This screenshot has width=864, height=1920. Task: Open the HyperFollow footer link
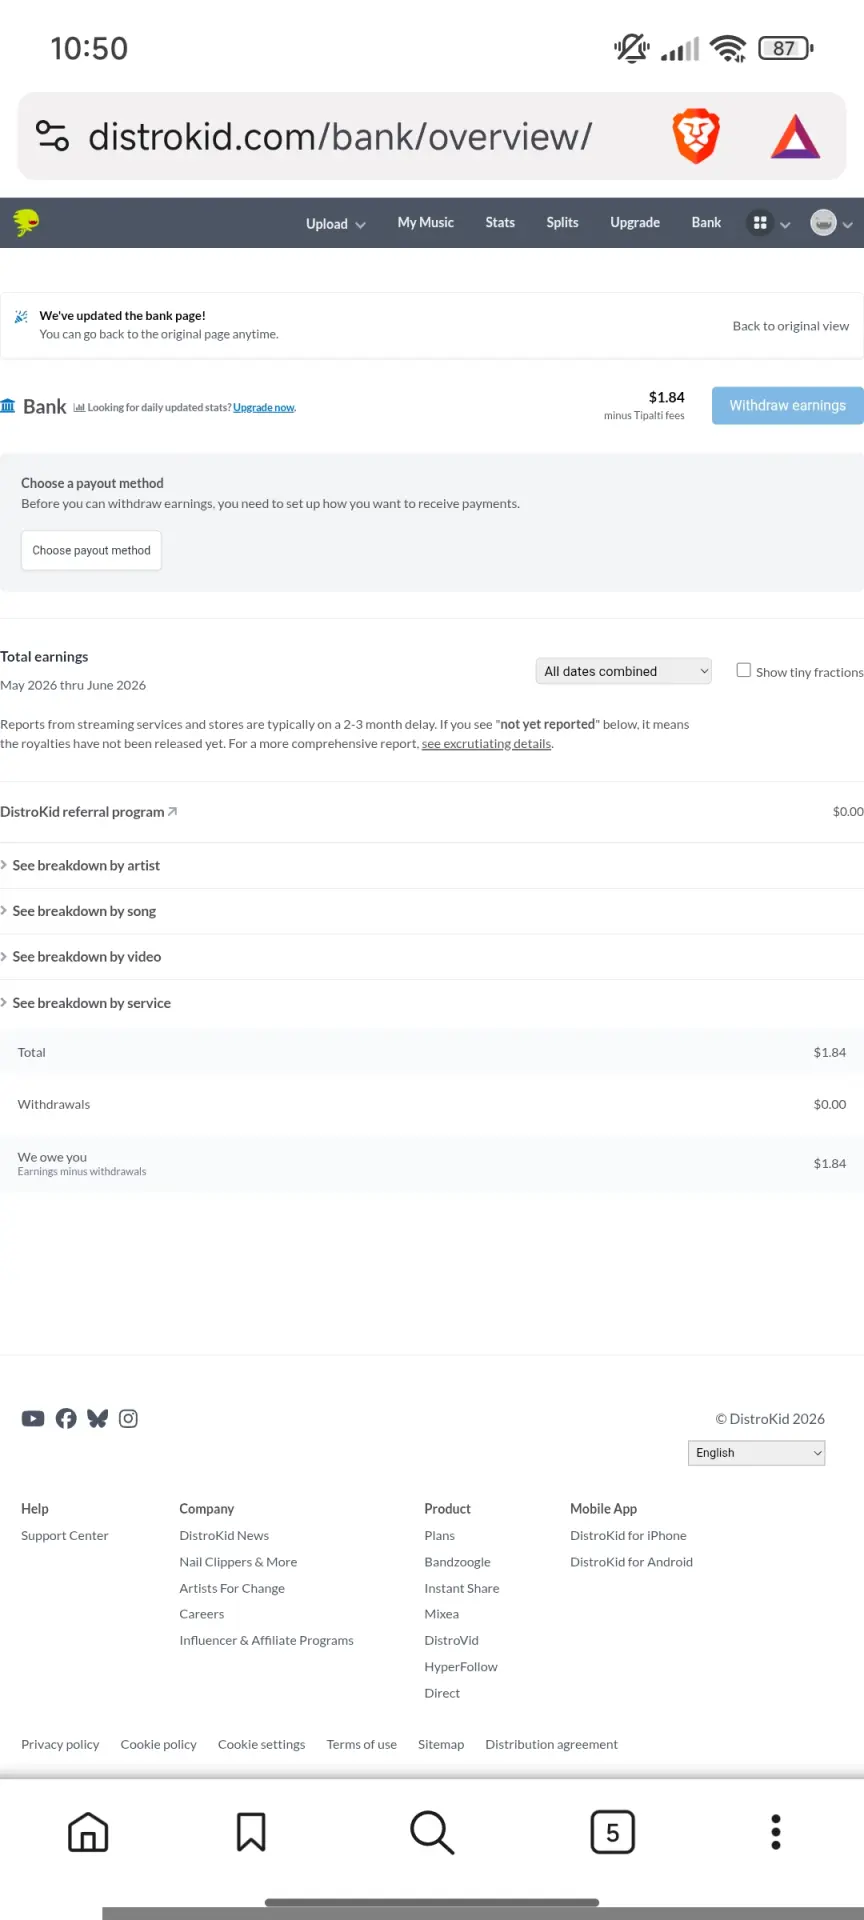point(461,1667)
